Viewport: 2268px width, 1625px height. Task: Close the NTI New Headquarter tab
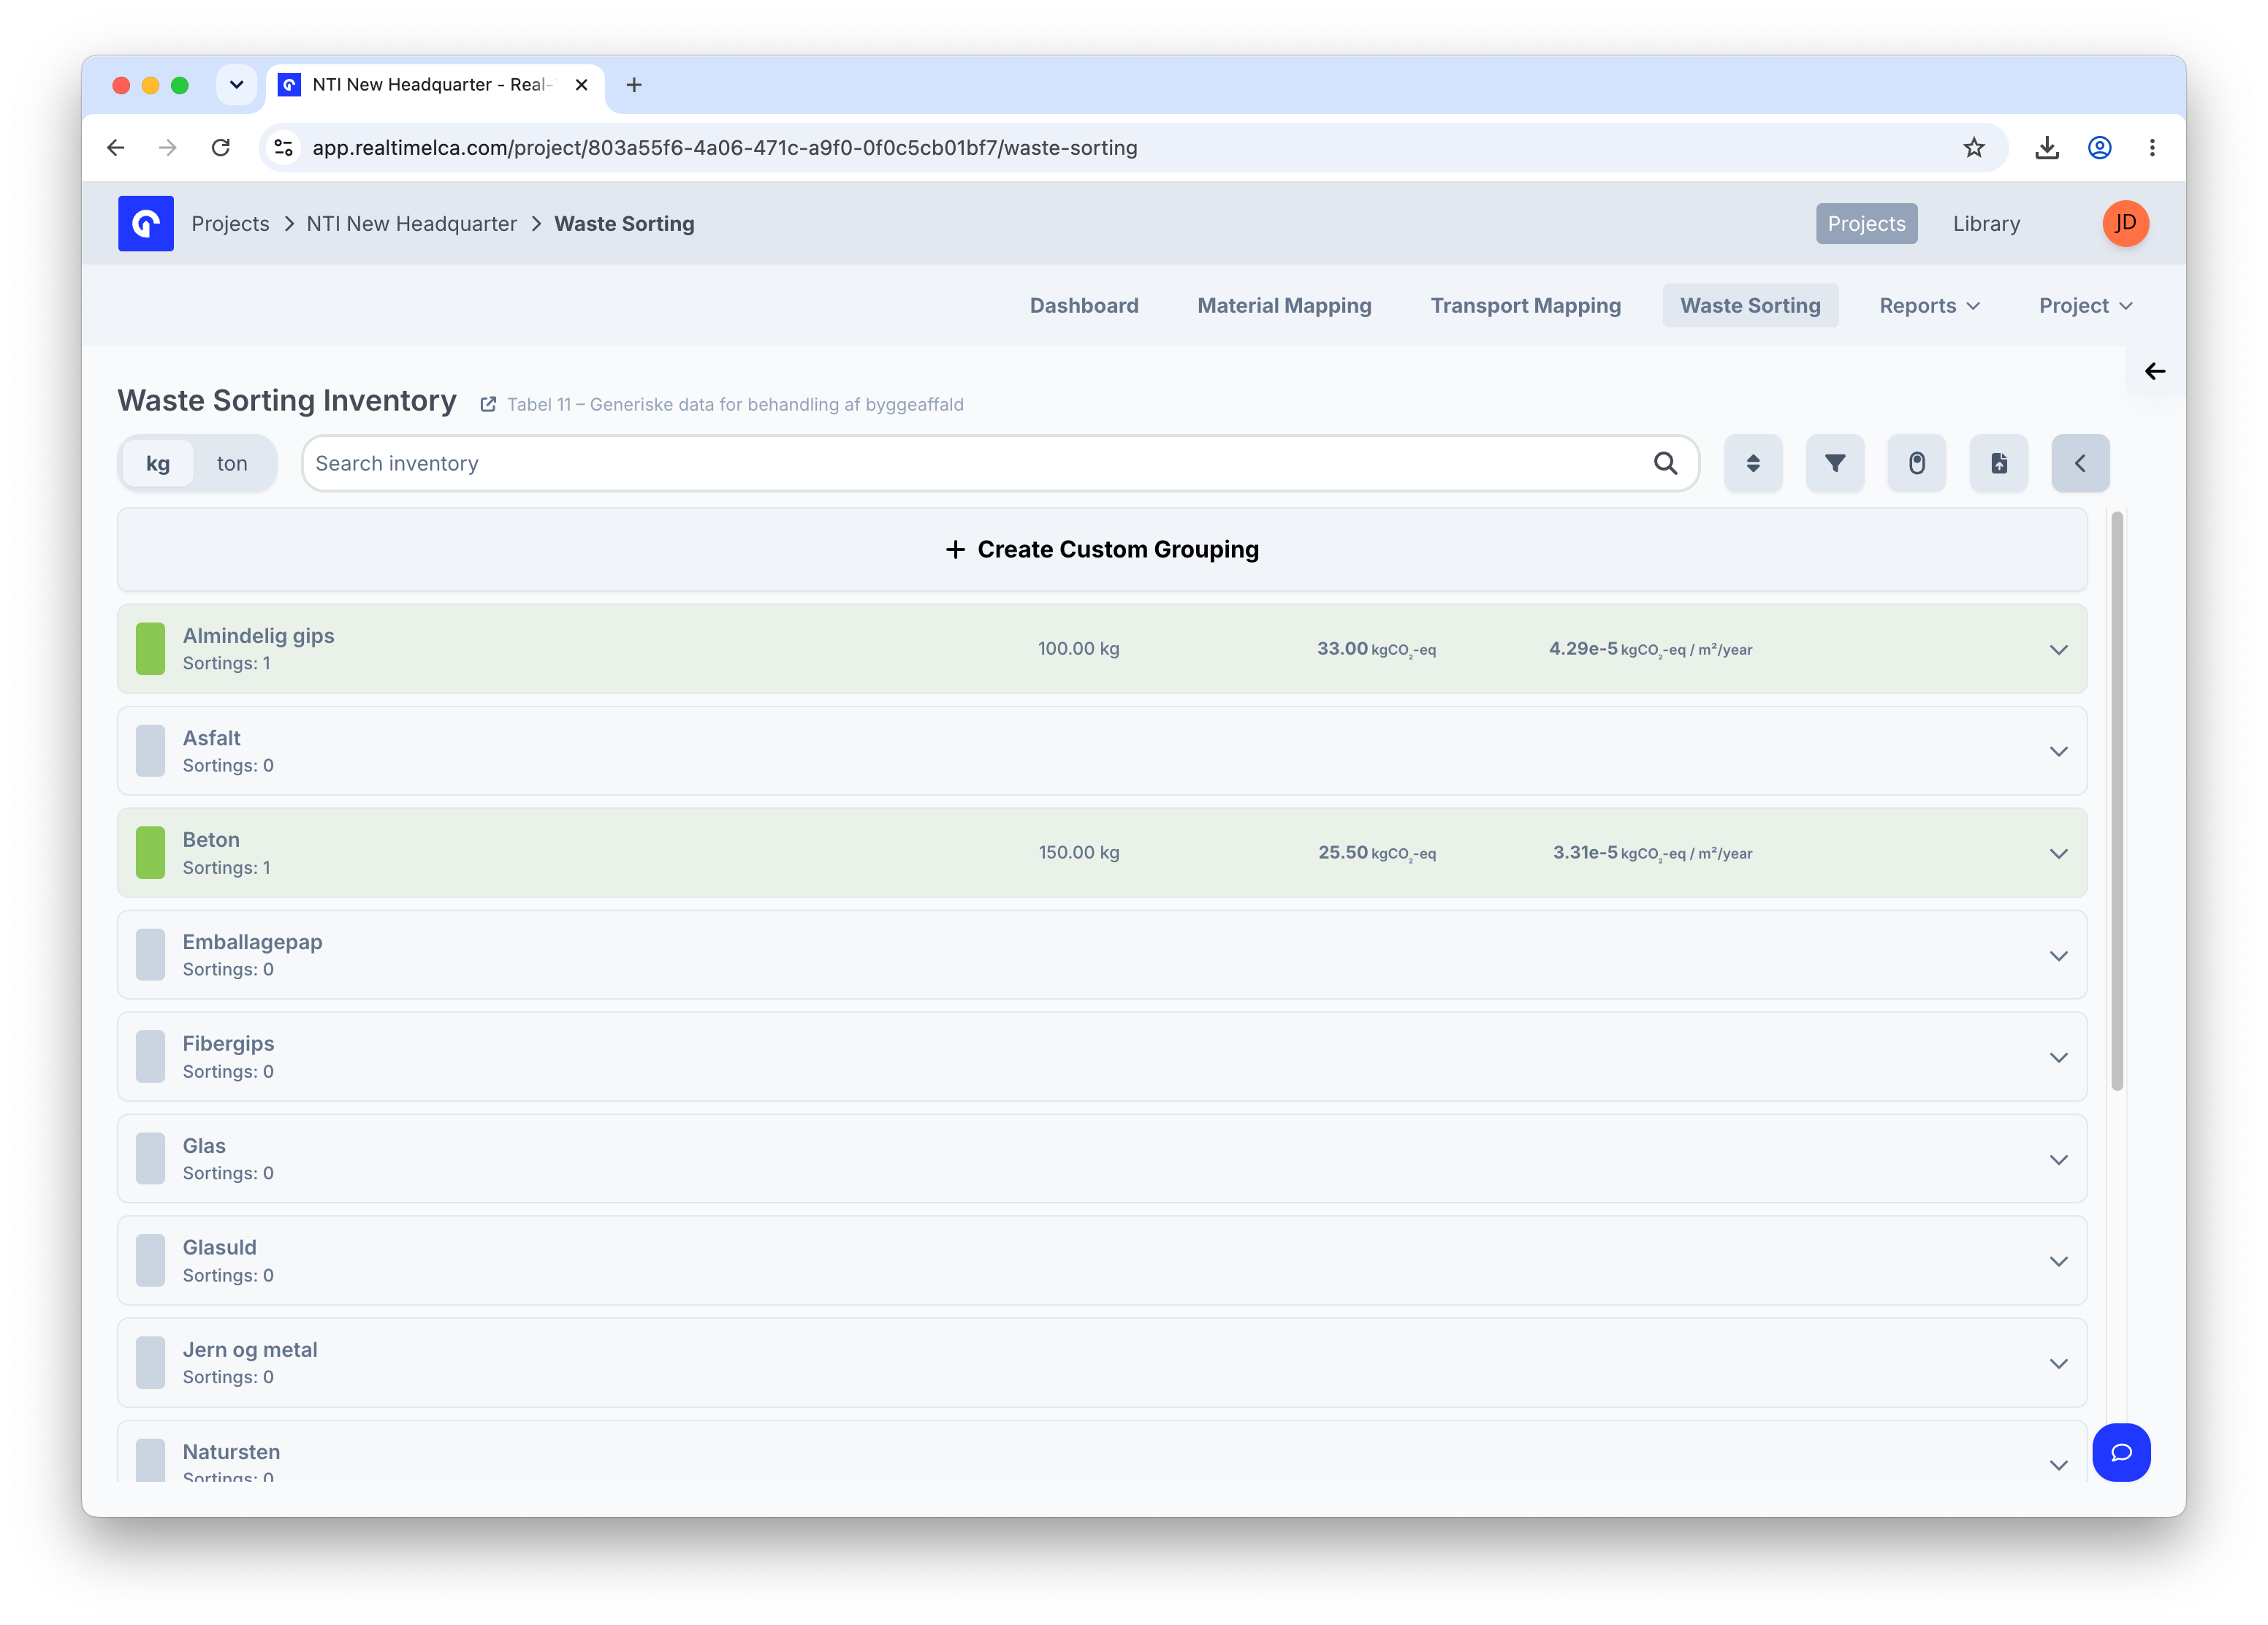coord(581,85)
